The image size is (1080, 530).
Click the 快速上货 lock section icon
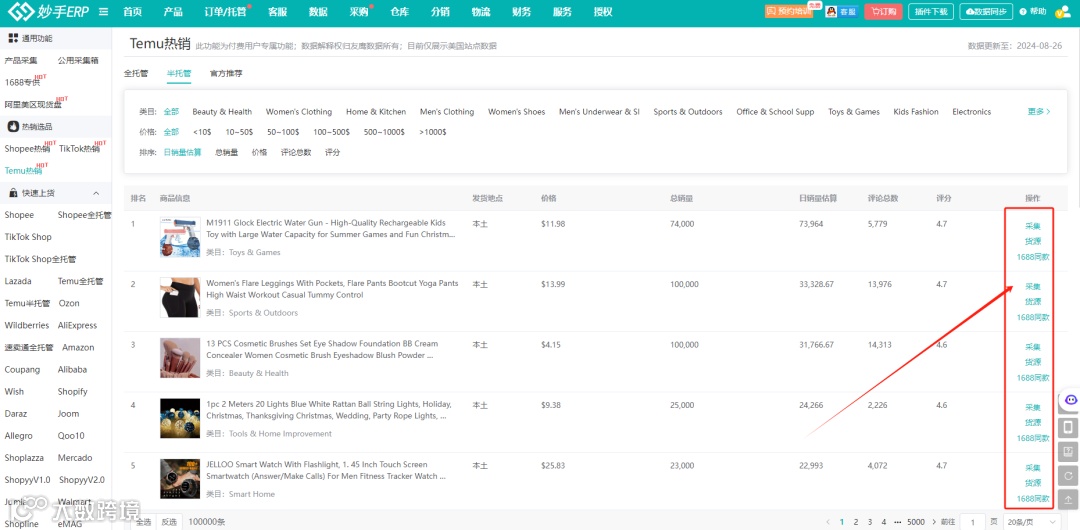click(x=12, y=193)
